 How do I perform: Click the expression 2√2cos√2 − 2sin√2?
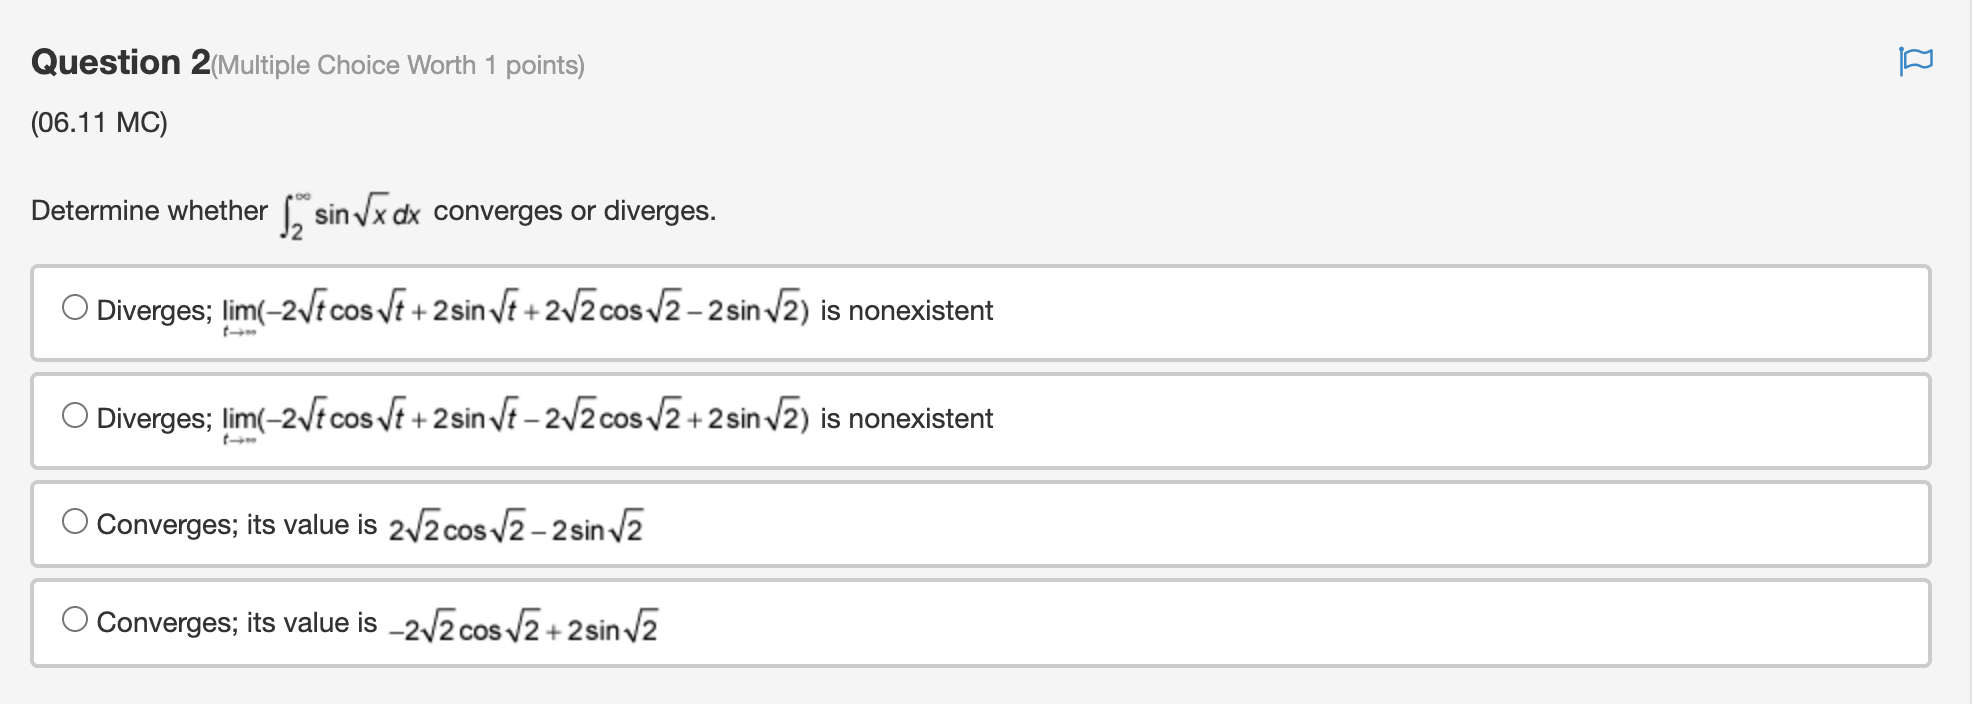(516, 526)
